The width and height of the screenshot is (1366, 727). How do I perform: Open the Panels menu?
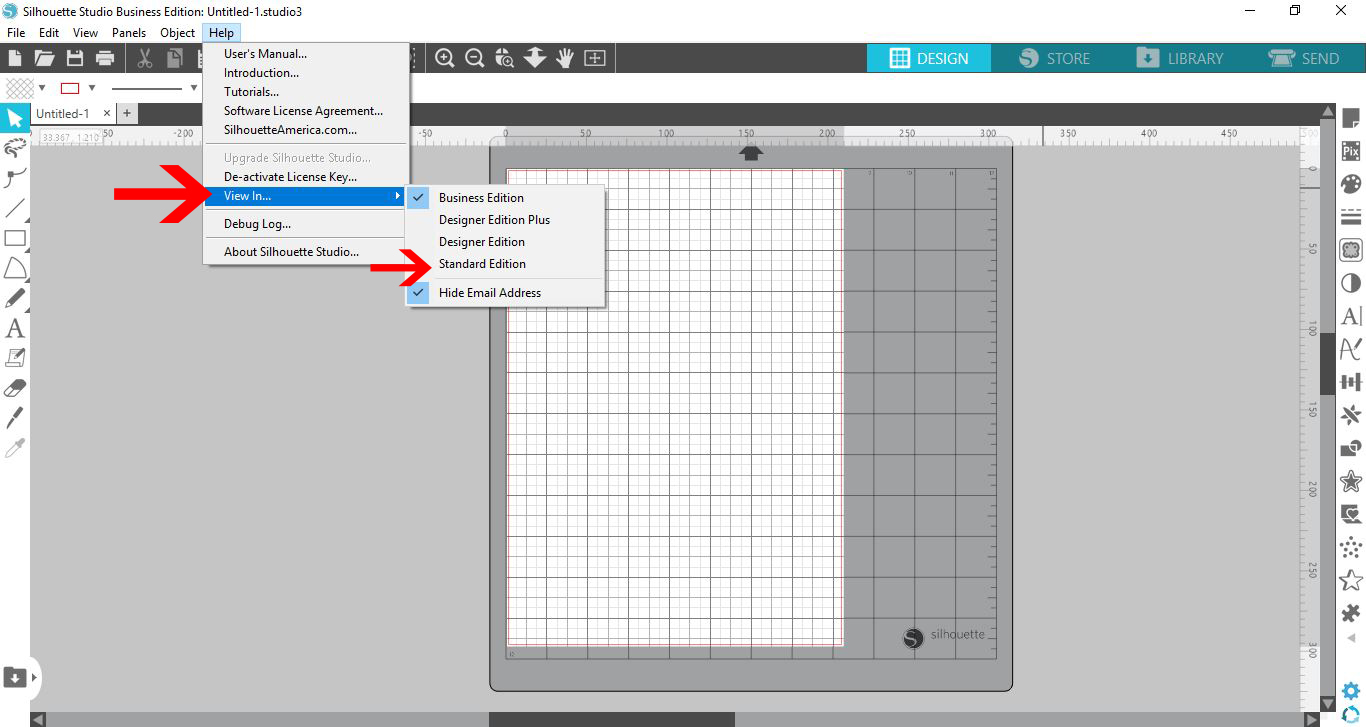[129, 33]
